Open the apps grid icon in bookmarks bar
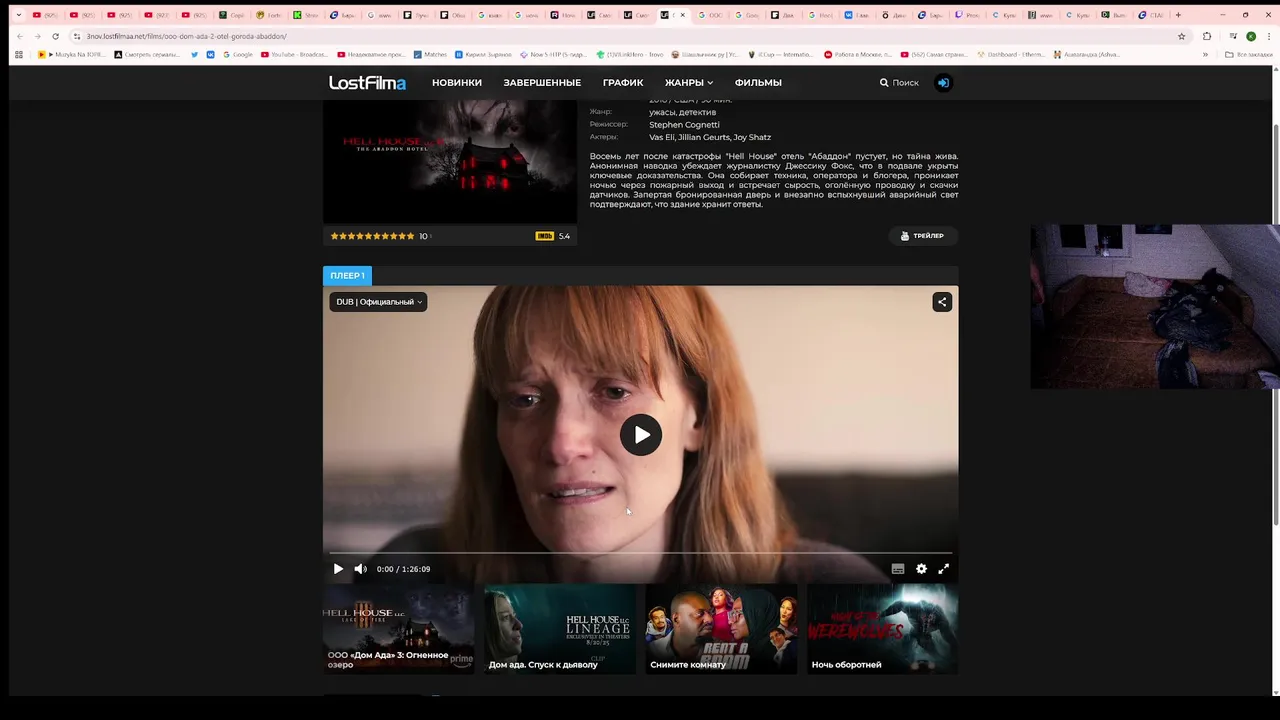Viewport: 1280px width, 720px height. tap(18, 54)
